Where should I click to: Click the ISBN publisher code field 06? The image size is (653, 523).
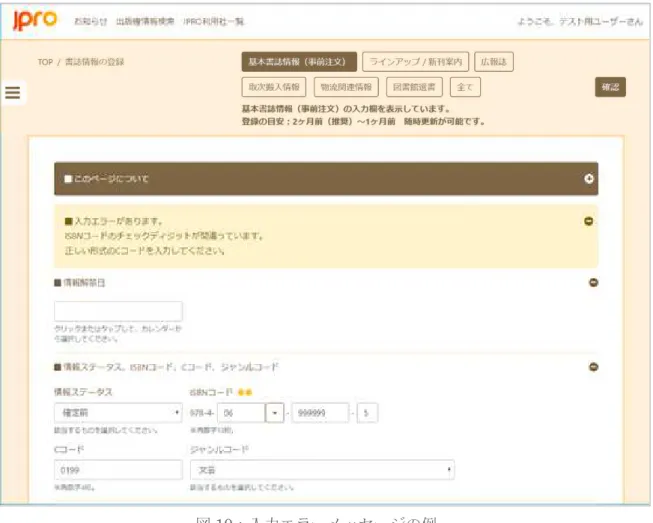(241, 413)
